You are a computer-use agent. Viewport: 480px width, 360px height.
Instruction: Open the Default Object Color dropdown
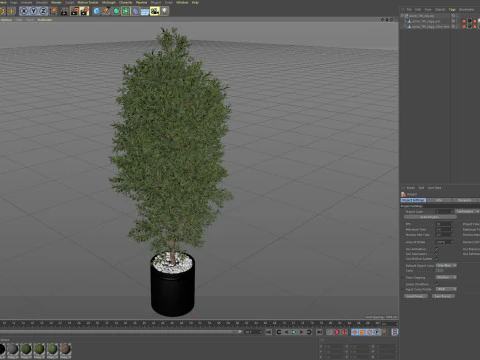point(446,266)
